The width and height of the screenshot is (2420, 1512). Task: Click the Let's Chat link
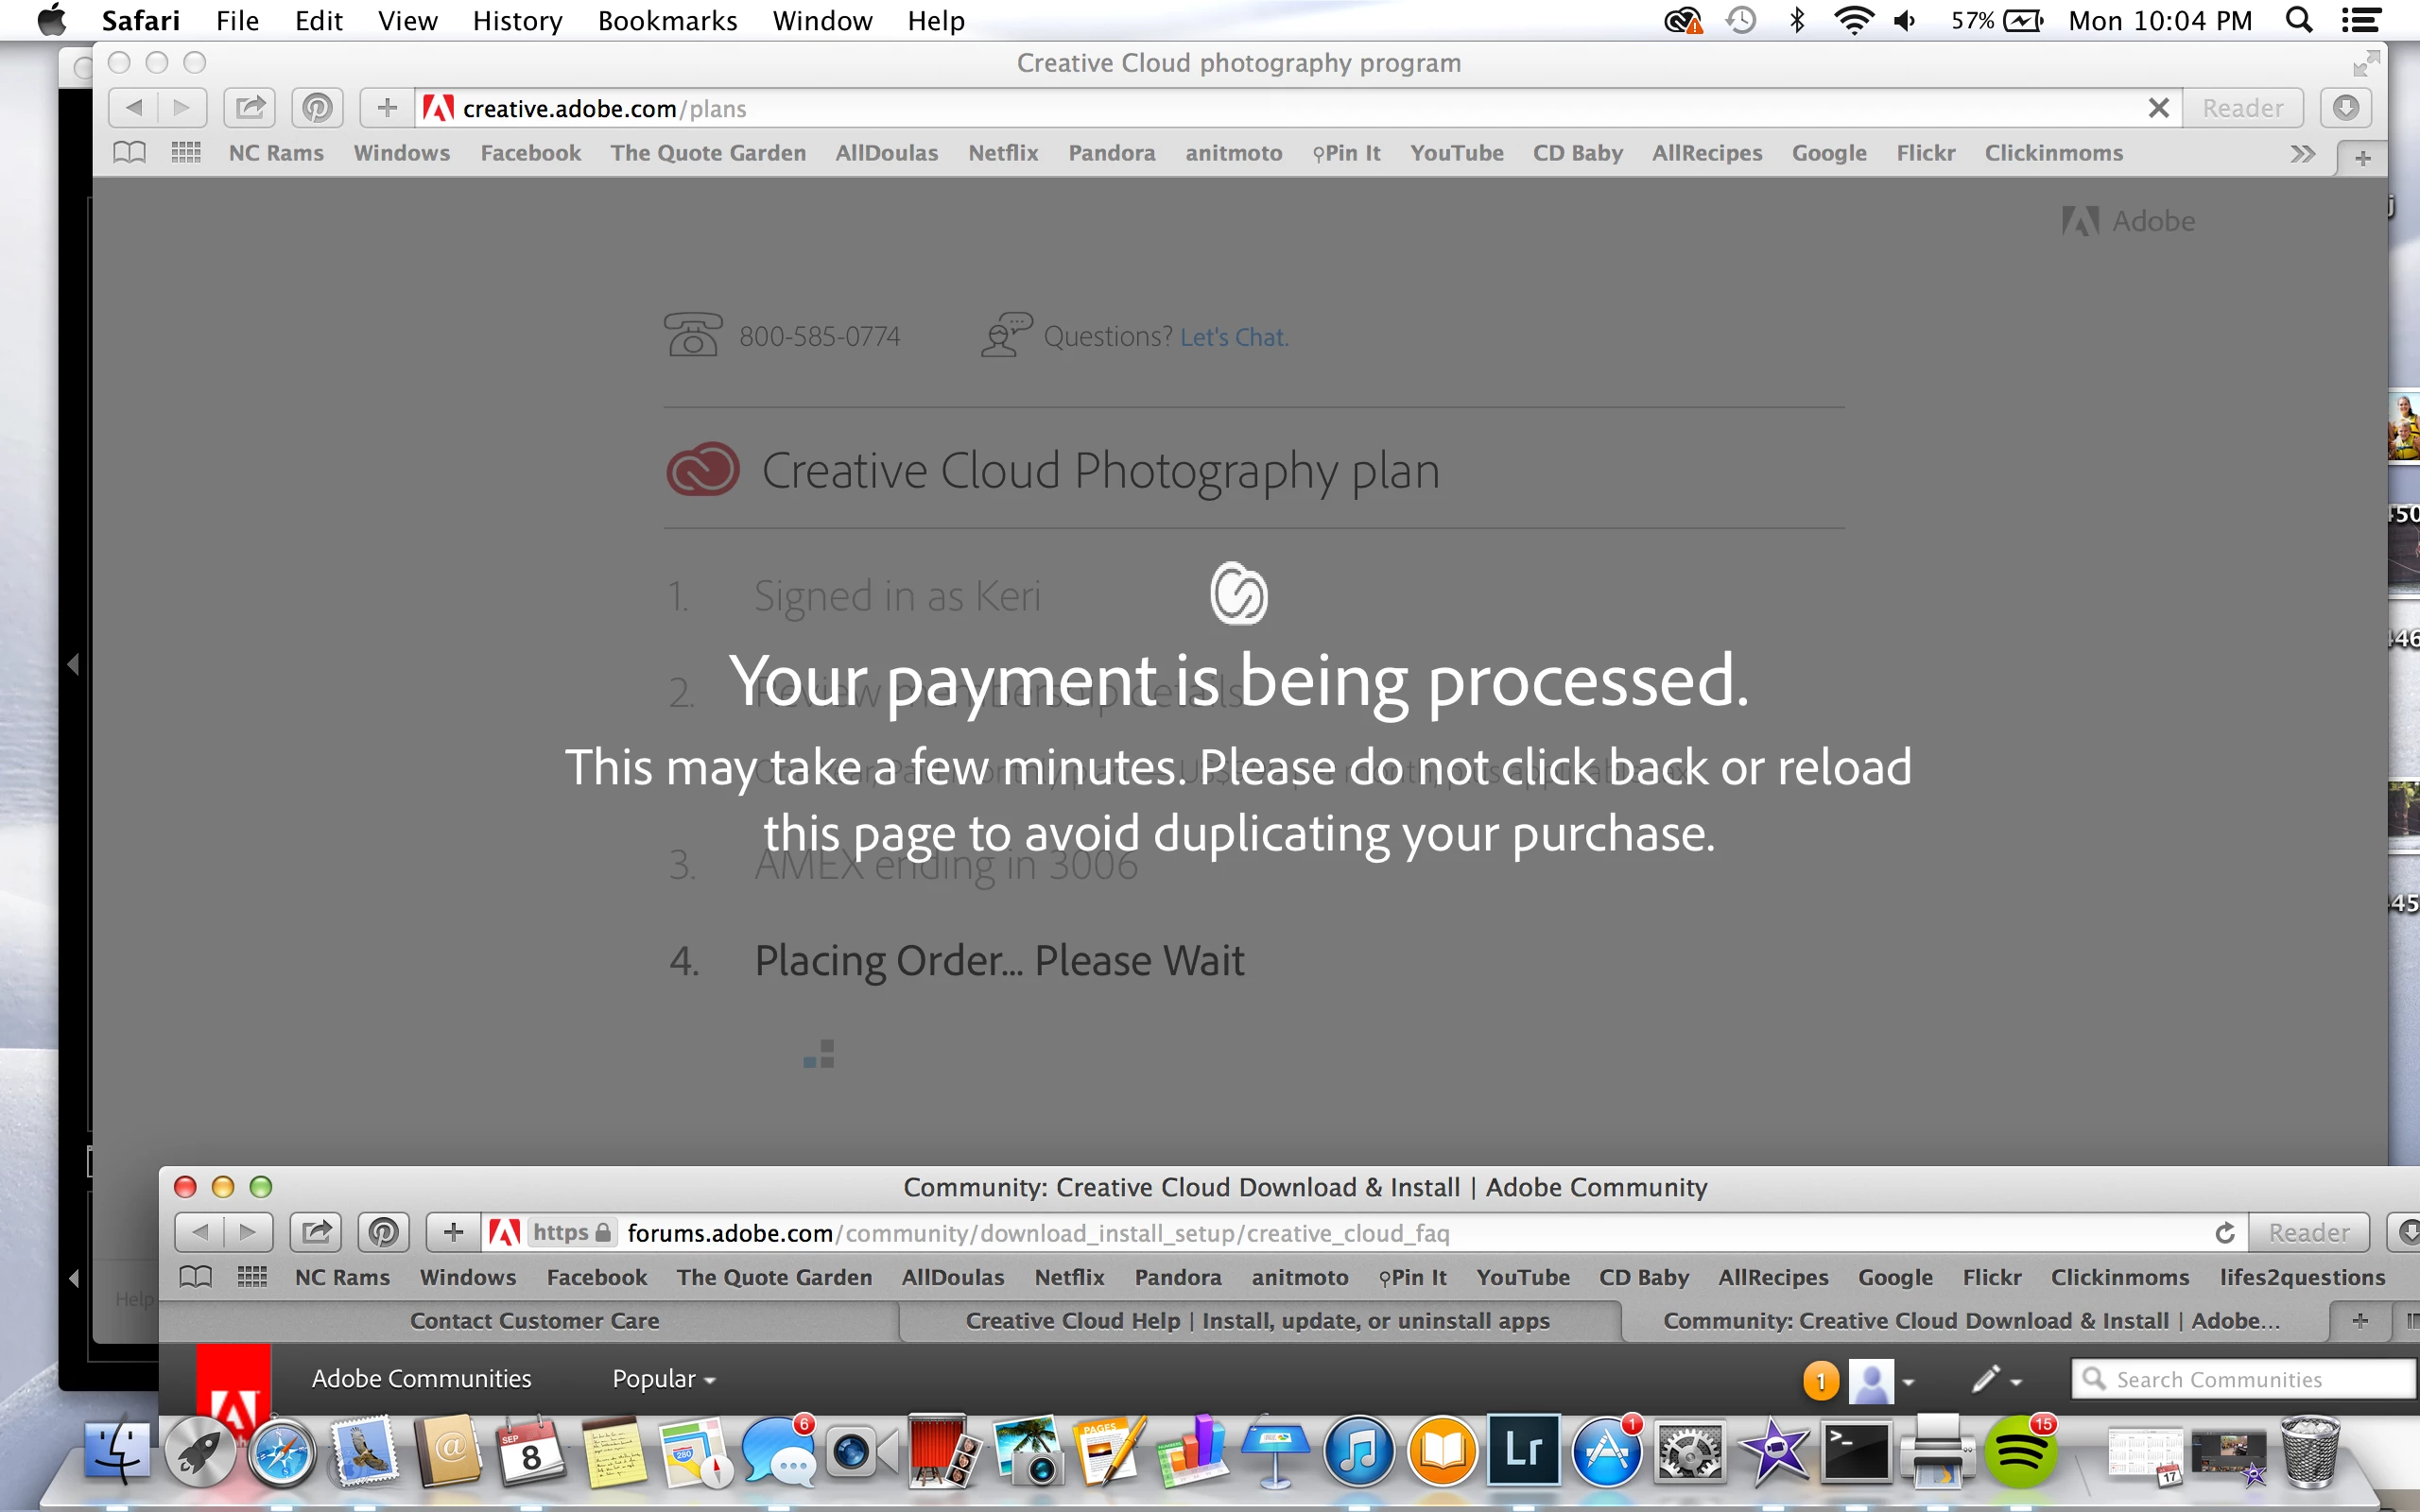[x=1233, y=337]
